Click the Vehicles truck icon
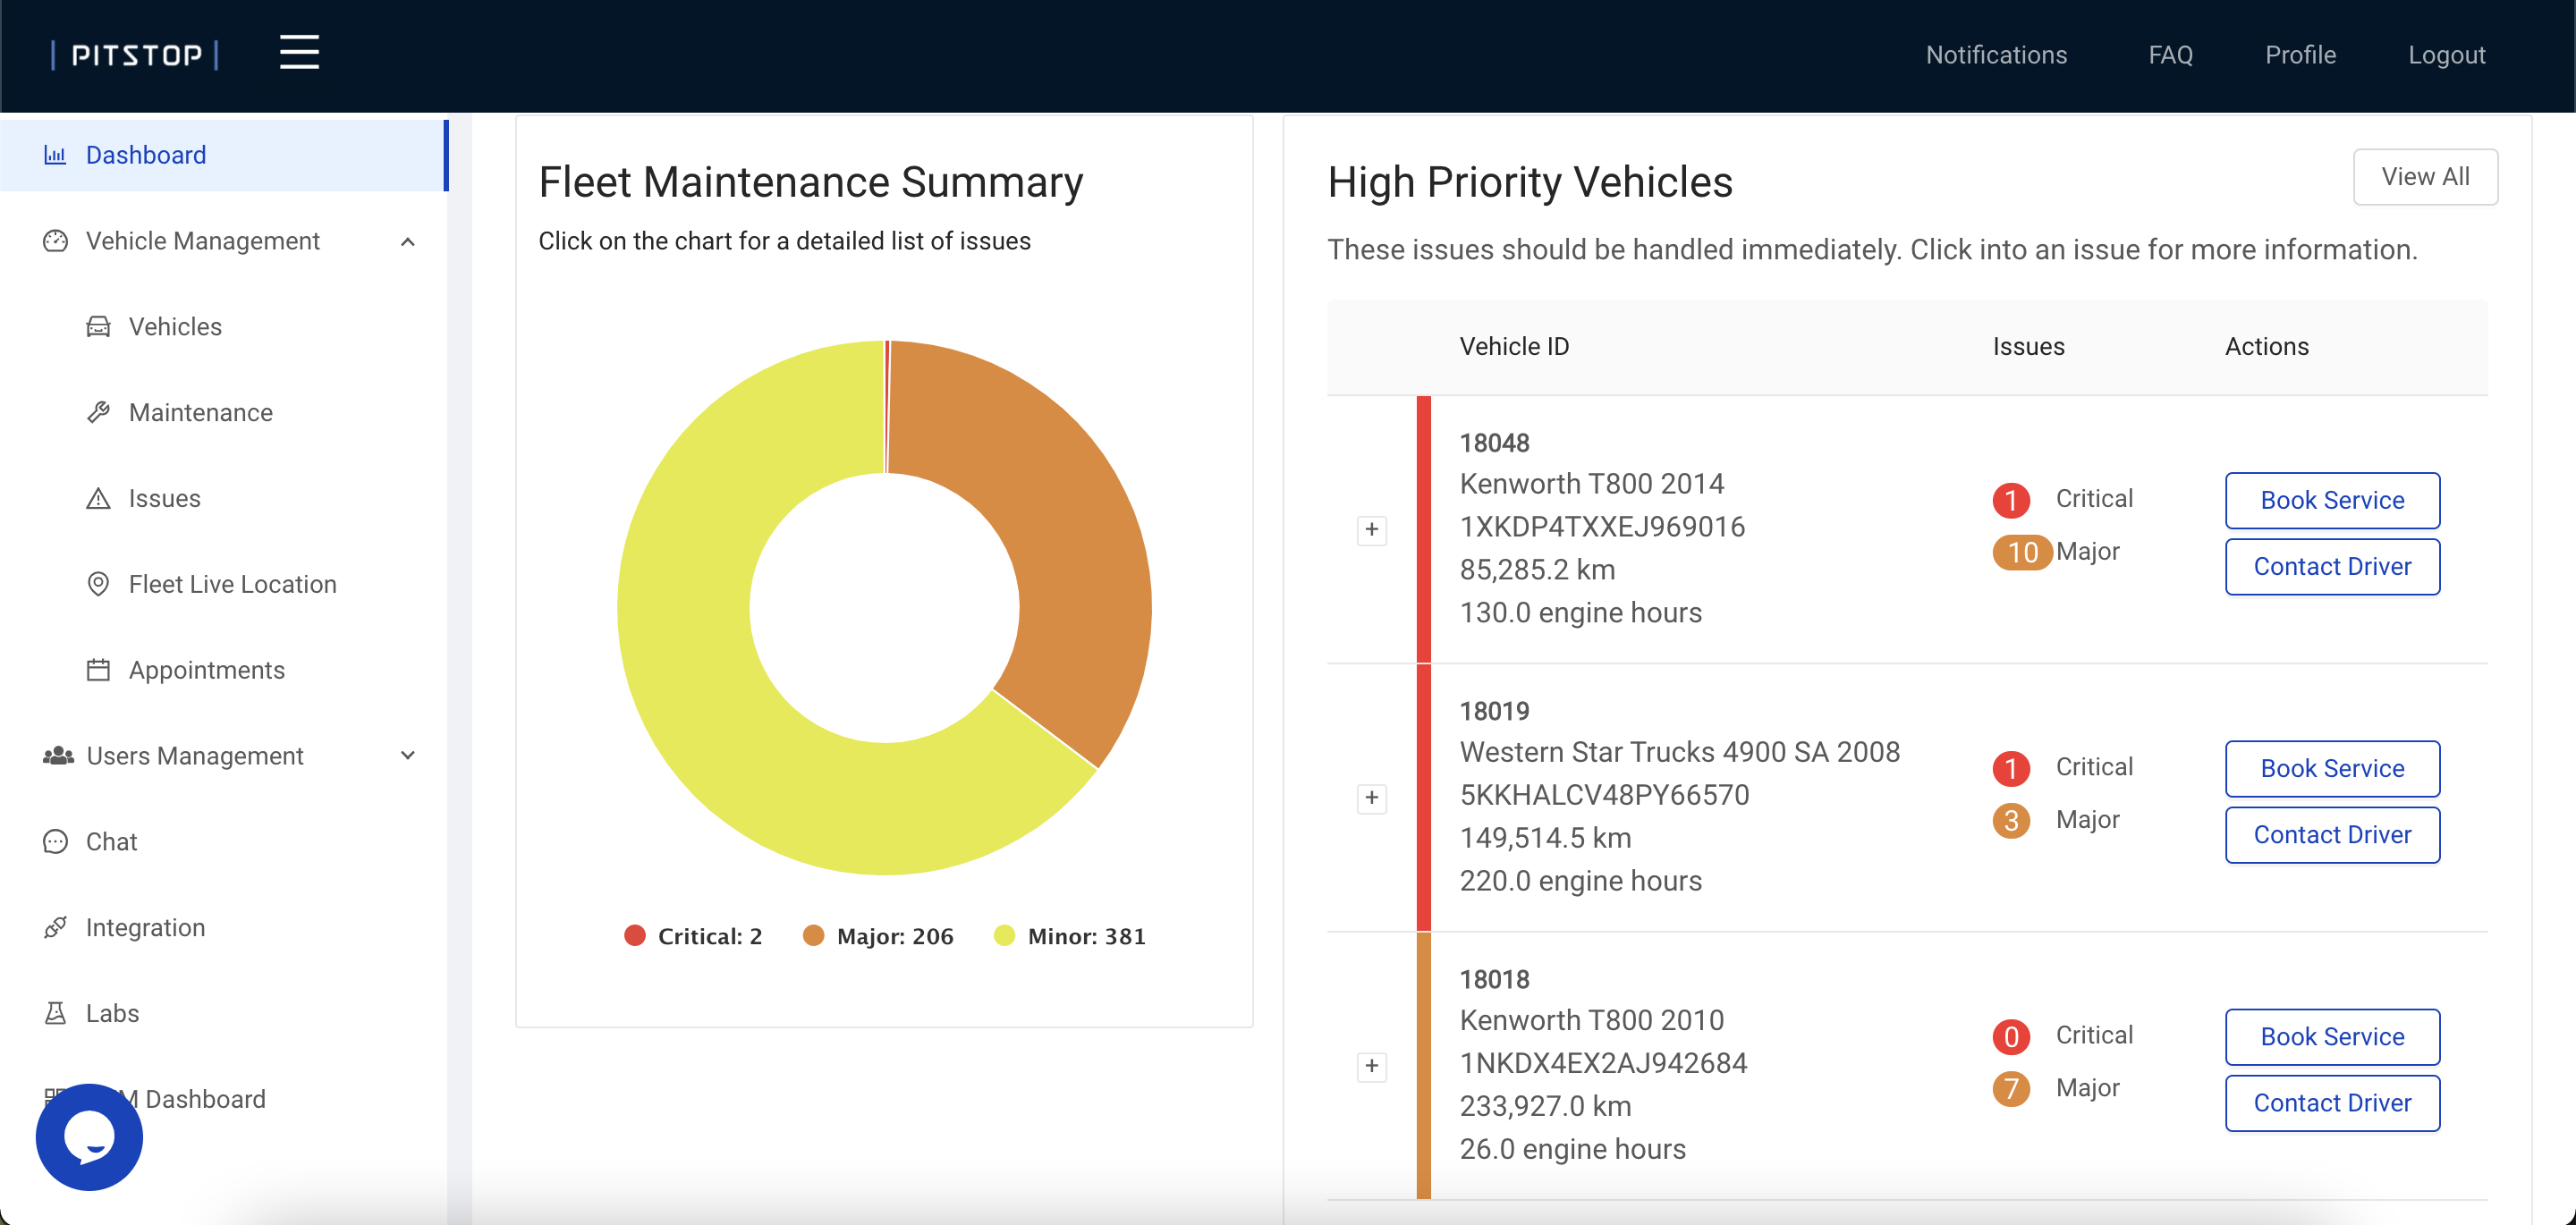Viewport: 2576px width, 1225px height. [98, 326]
